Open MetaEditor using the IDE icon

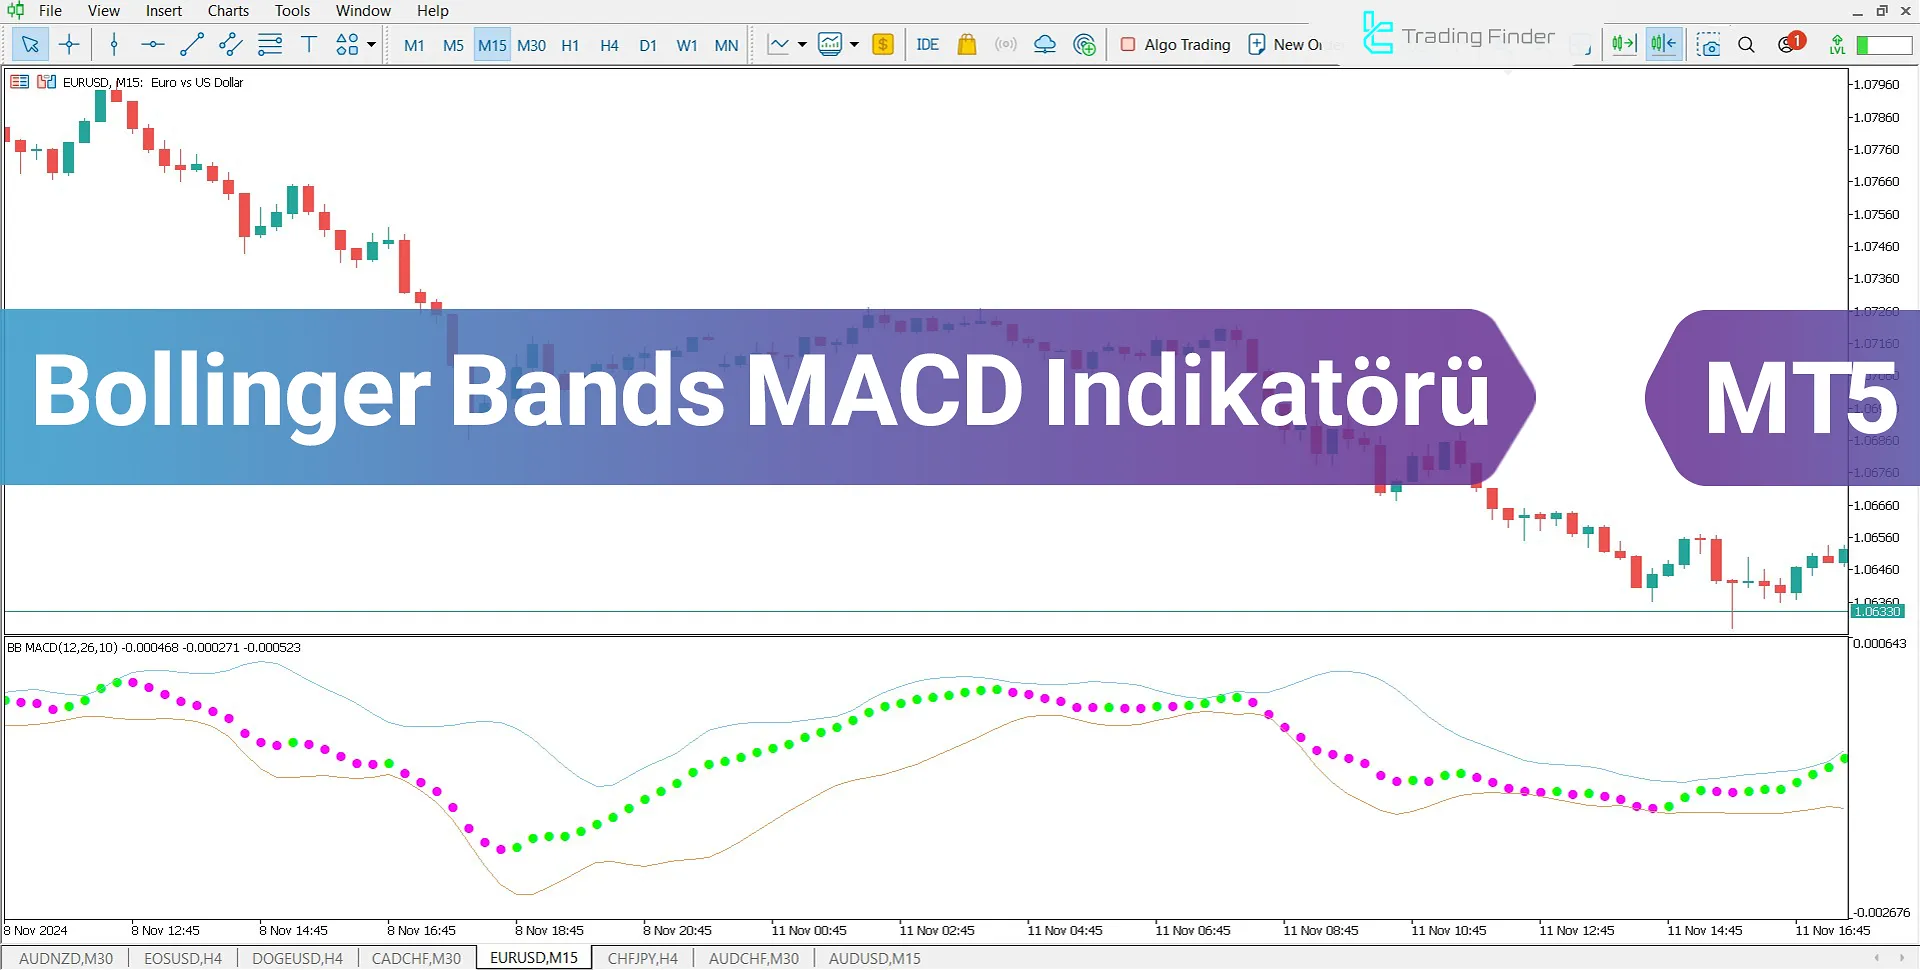(x=927, y=44)
